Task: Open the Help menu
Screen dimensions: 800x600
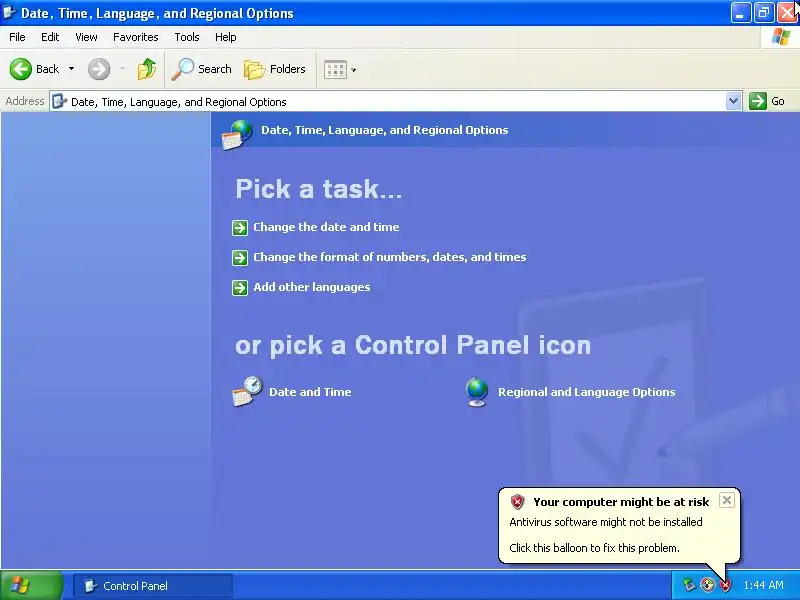Action: (226, 37)
